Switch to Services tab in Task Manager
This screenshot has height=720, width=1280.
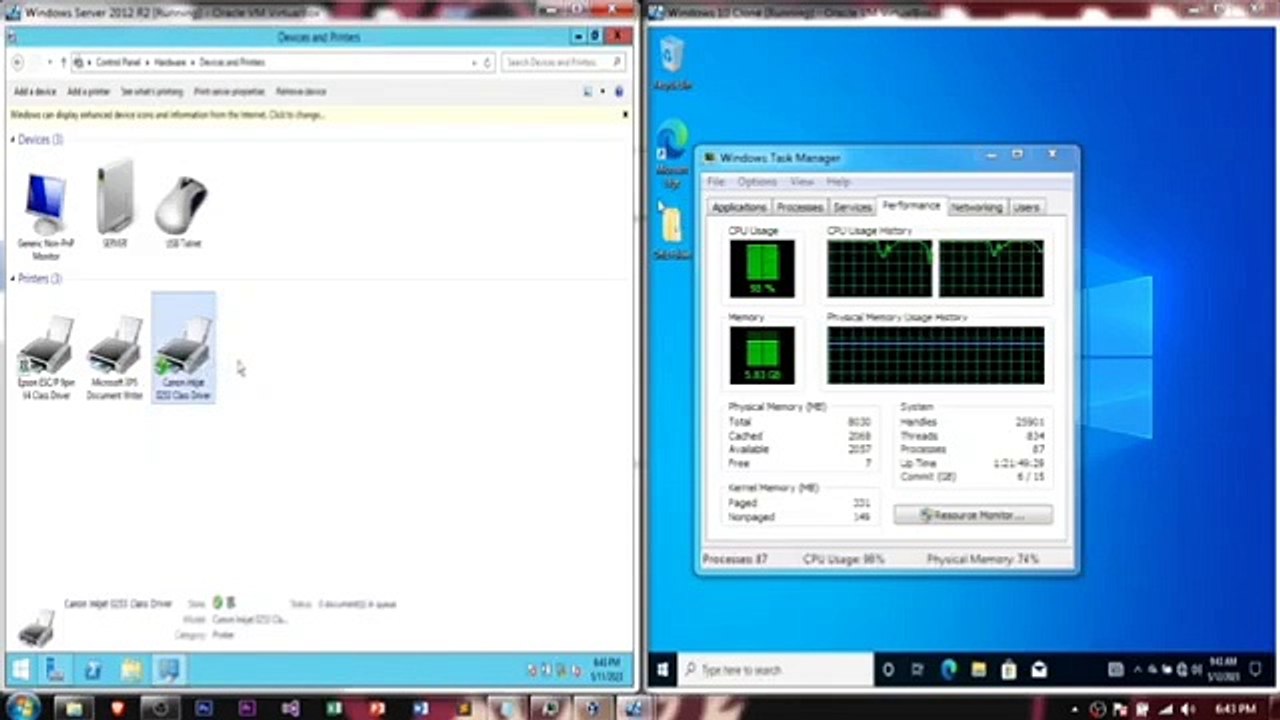click(x=852, y=207)
